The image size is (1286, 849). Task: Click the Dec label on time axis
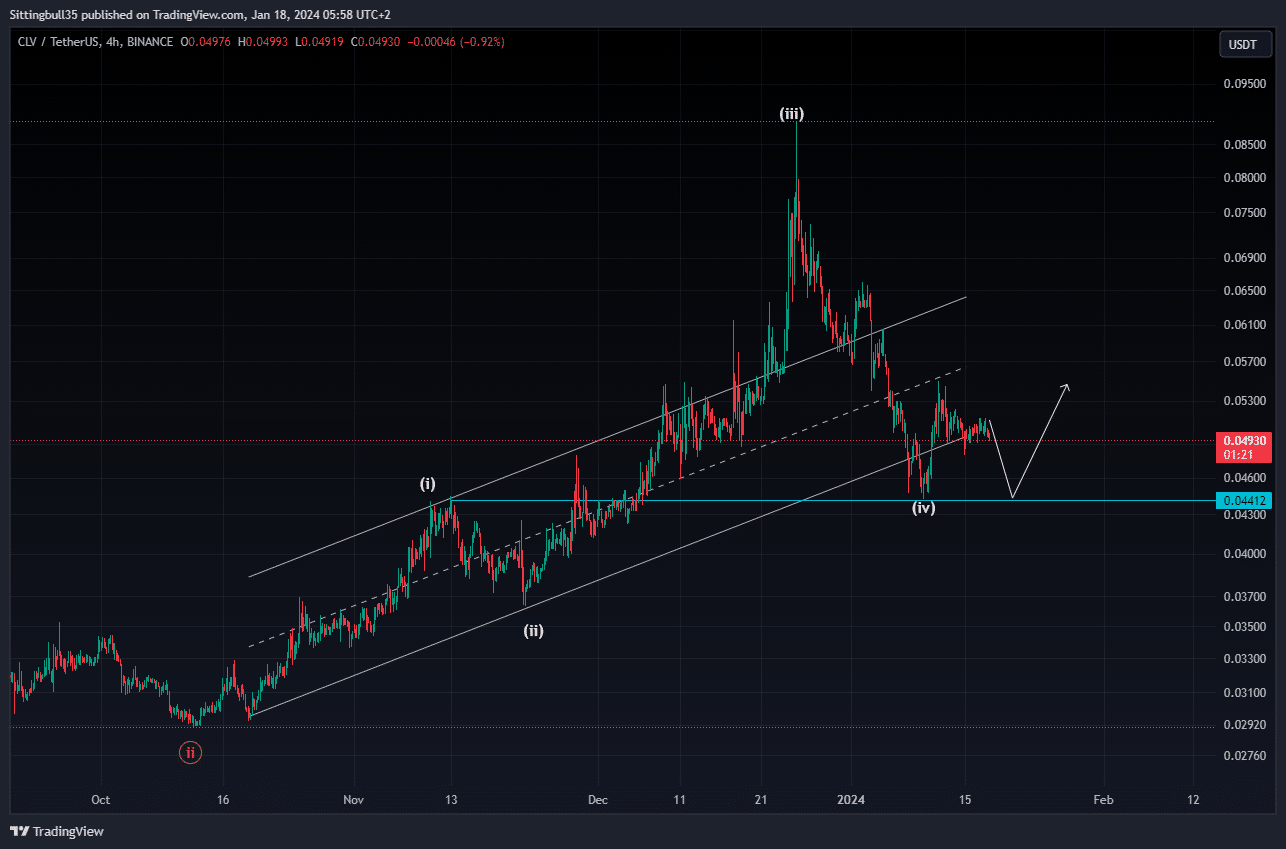click(x=597, y=800)
